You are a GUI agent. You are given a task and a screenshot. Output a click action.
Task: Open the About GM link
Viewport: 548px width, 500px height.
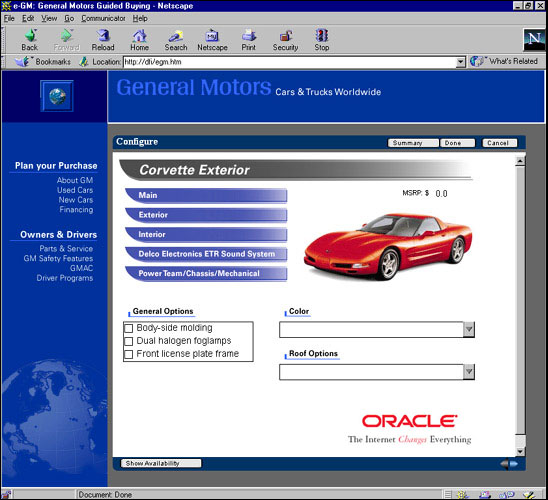pyautogui.click(x=75, y=180)
